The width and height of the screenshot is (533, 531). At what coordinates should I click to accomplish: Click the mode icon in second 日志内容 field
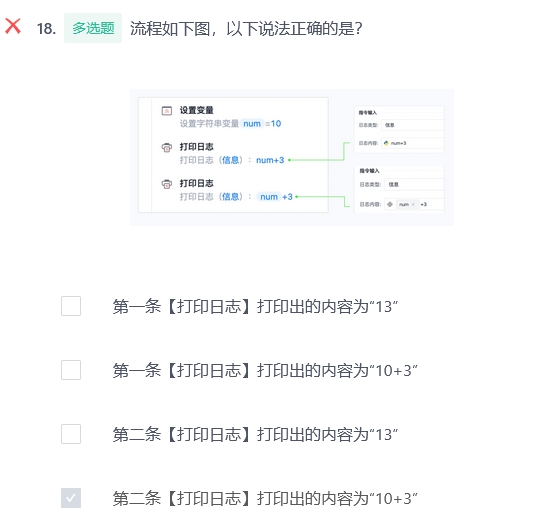tap(390, 204)
